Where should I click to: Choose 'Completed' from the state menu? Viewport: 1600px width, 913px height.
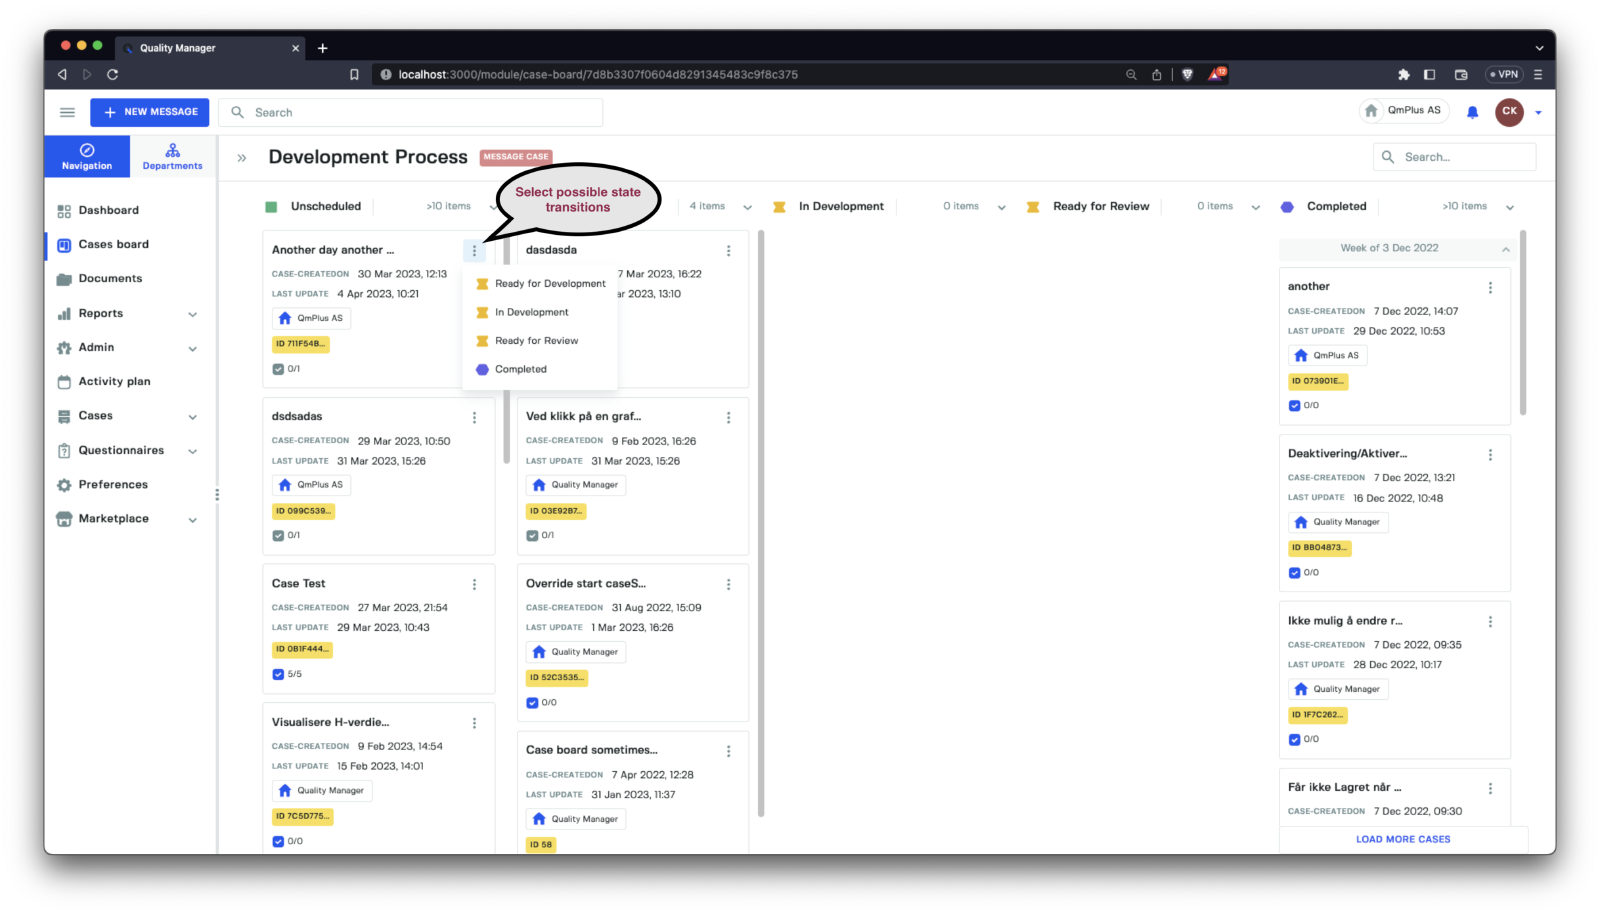click(x=521, y=369)
